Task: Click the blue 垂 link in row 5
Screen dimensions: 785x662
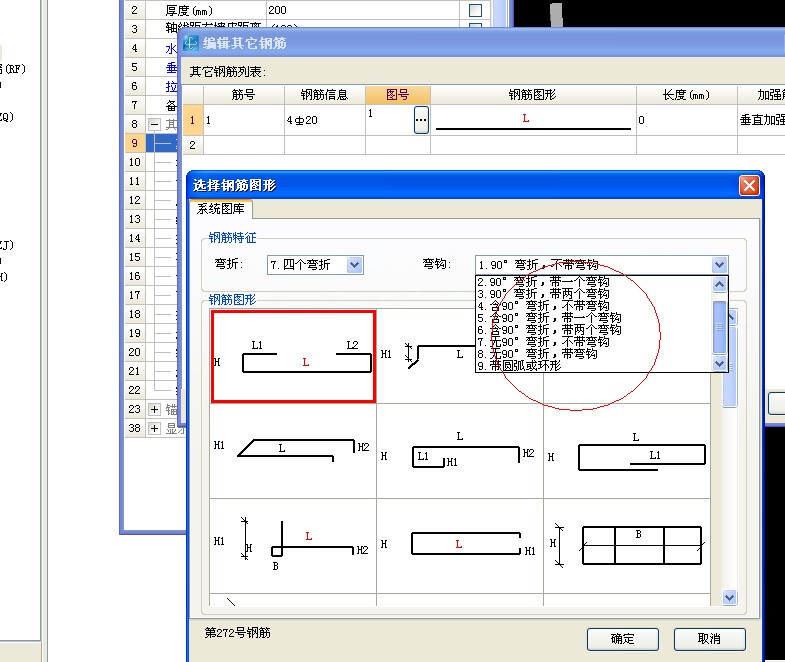Action: point(171,68)
